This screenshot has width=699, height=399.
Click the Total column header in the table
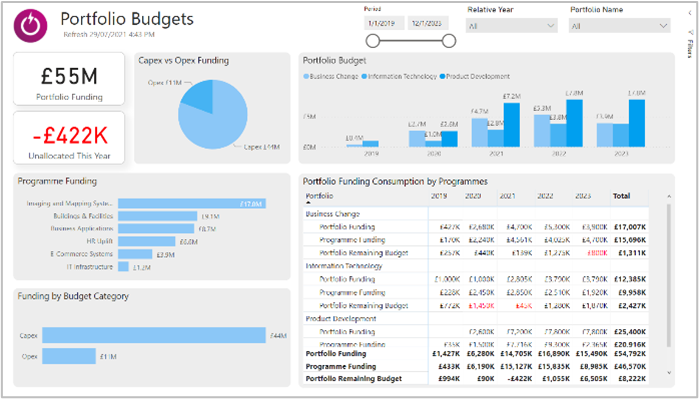[621, 196]
